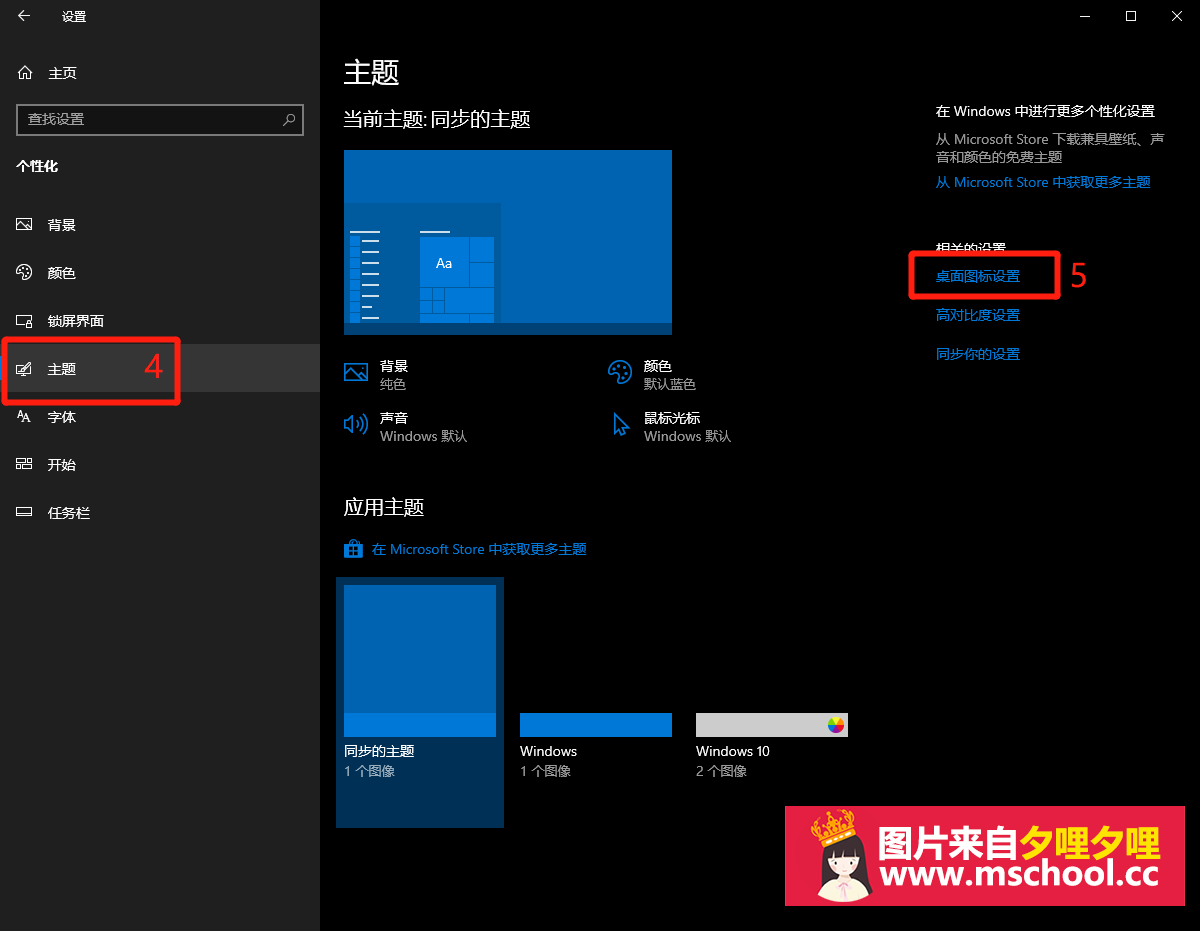This screenshot has width=1200, height=931.
Task: Click the back arrow in Settings header
Action: click(x=24, y=16)
